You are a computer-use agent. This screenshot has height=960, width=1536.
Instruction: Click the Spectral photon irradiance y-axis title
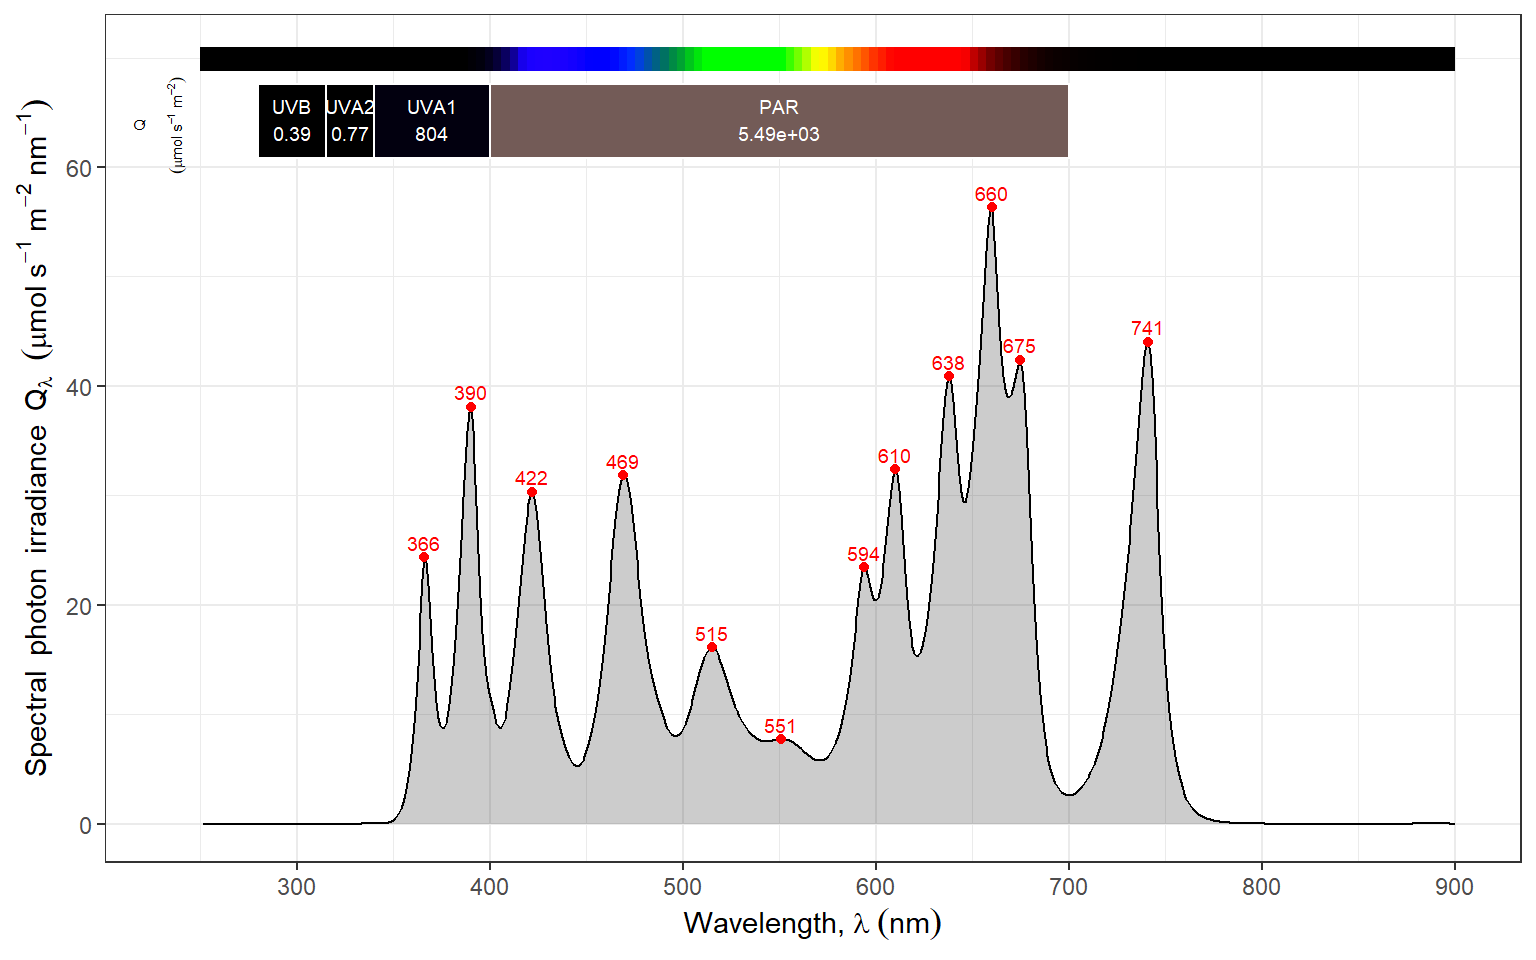tap(37, 438)
